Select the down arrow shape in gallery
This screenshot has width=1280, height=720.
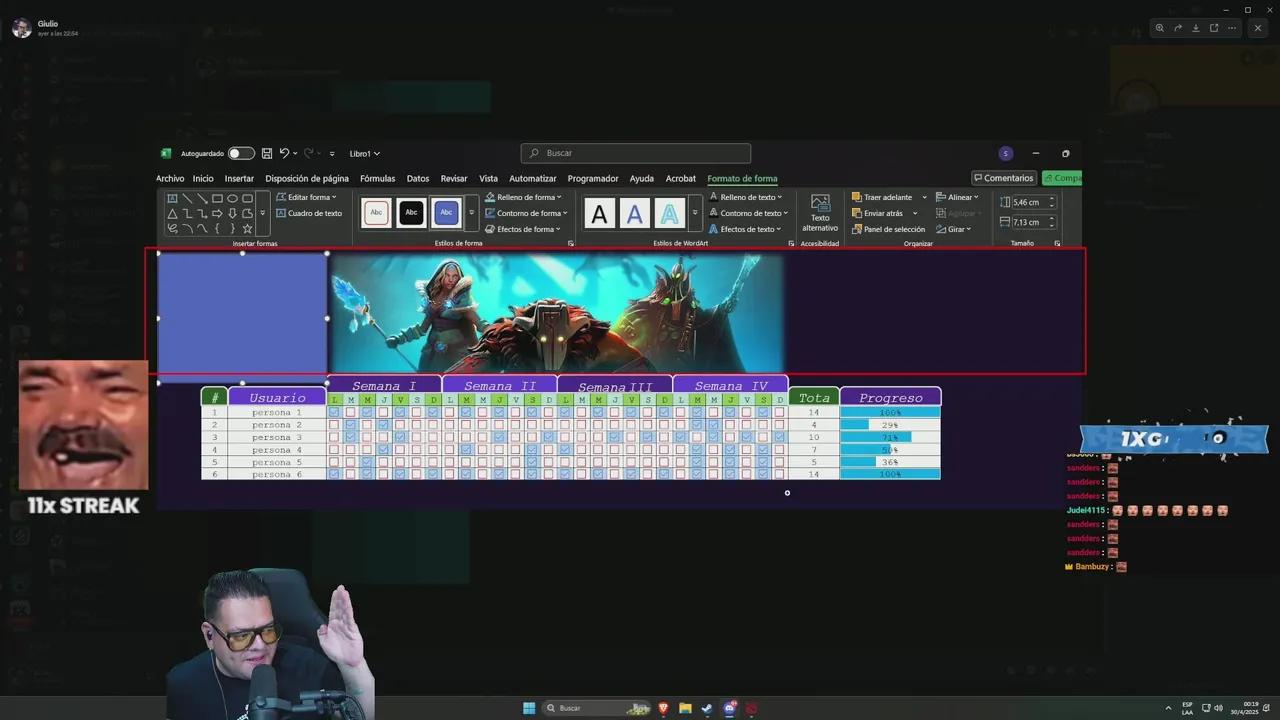pos(232,213)
